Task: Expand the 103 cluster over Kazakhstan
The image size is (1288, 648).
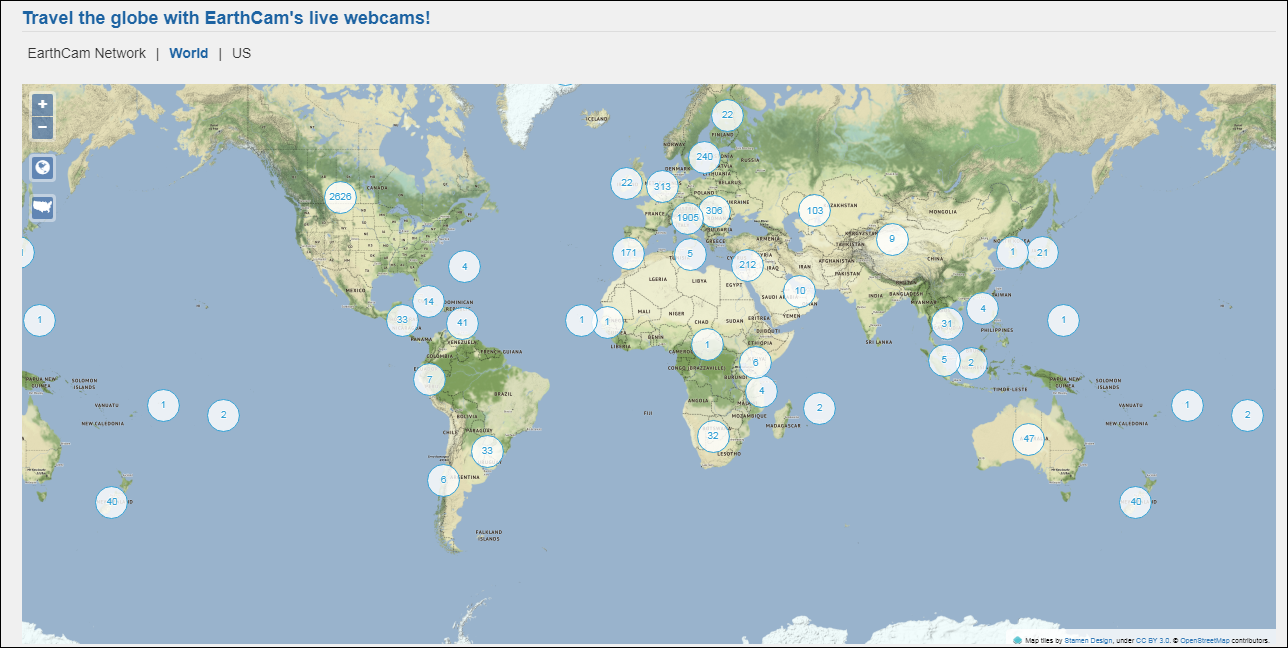Action: tap(814, 210)
